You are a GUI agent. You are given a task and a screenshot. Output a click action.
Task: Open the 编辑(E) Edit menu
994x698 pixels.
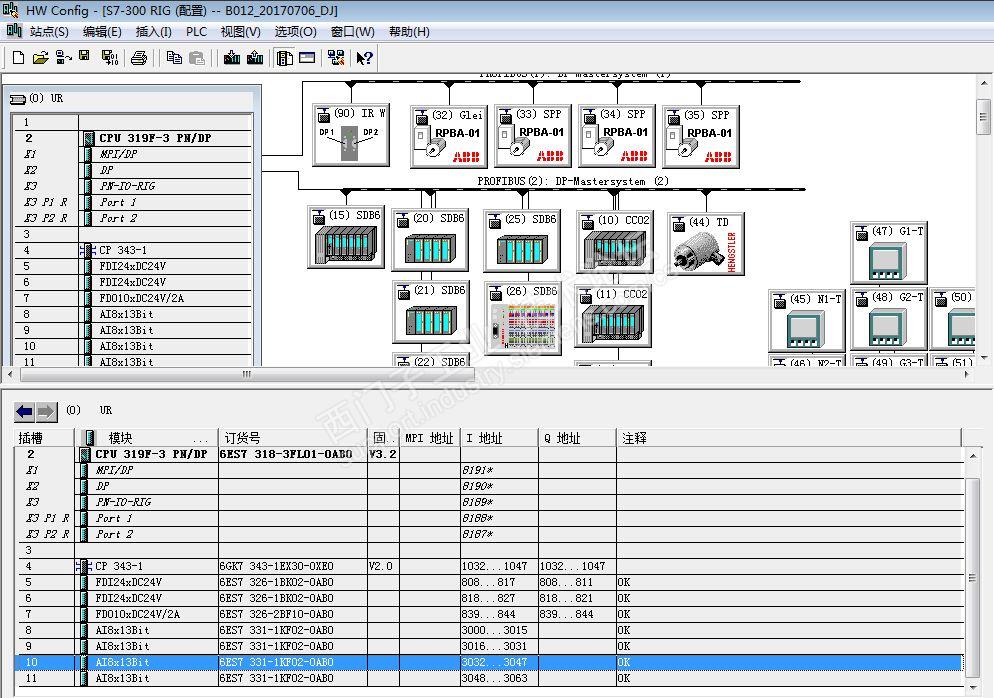pyautogui.click(x=101, y=32)
